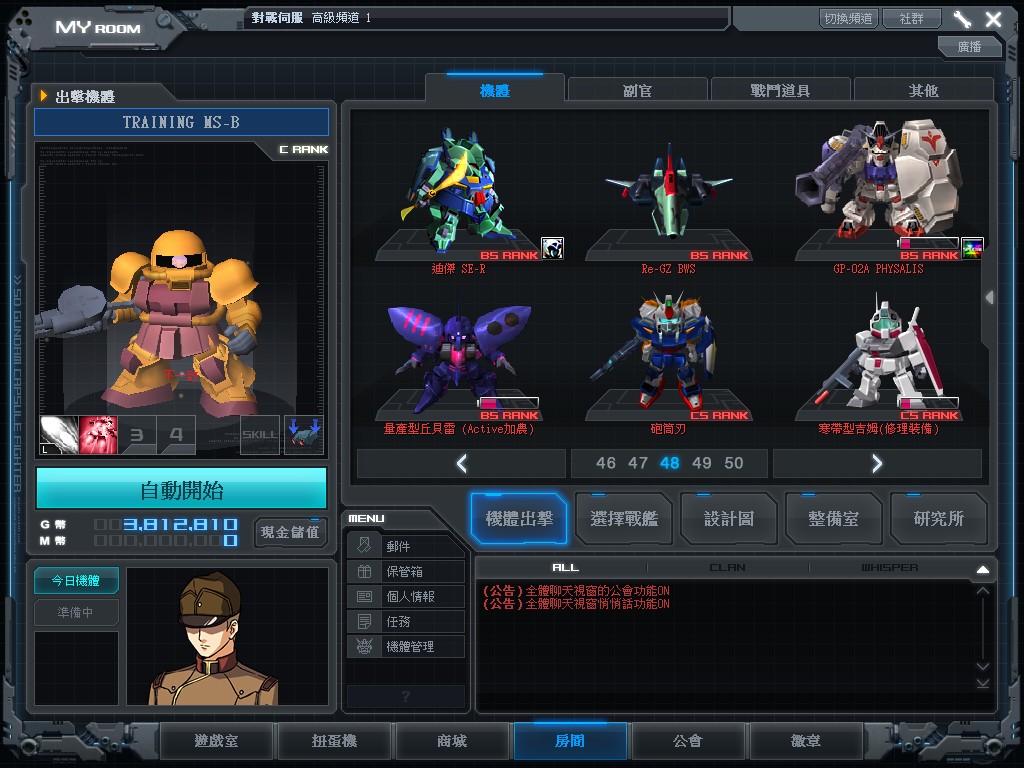Select page 47 of unit list
This screenshot has height=768, width=1024.
pos(637,463)
